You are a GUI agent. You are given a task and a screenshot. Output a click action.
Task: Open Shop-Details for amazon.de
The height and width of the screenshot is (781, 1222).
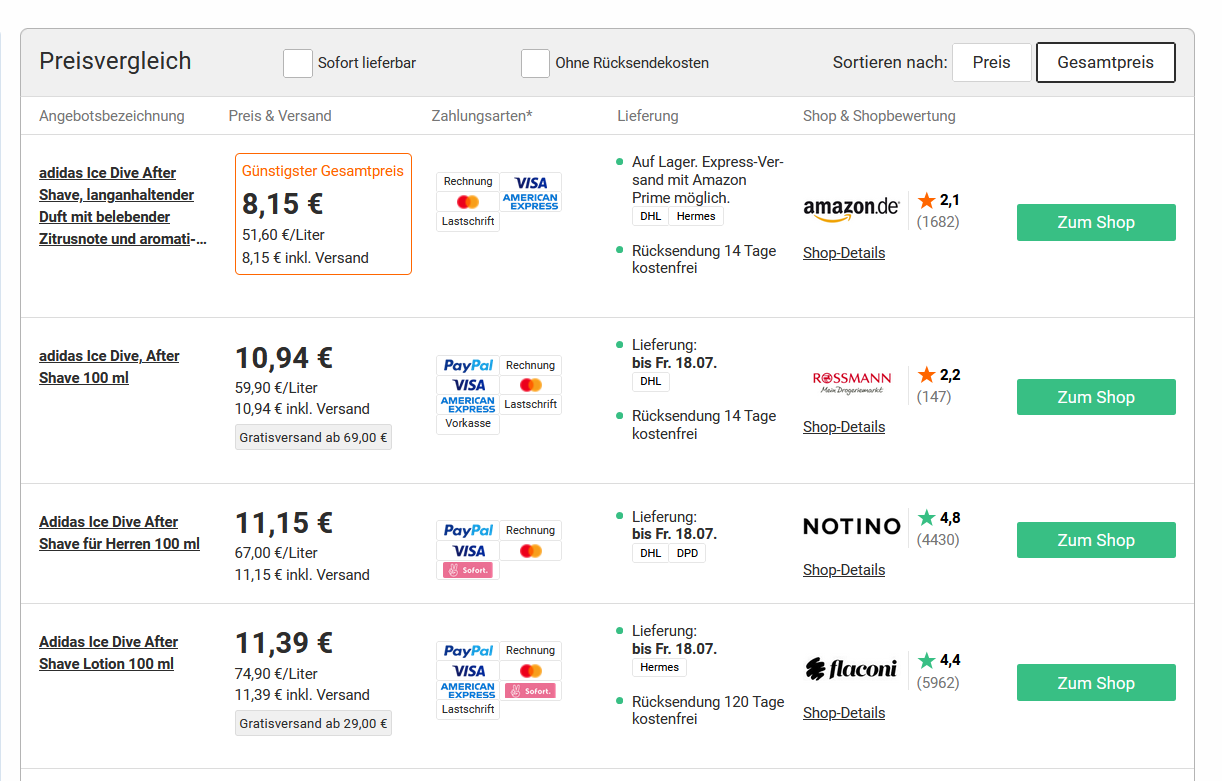(x=844, y=253)
